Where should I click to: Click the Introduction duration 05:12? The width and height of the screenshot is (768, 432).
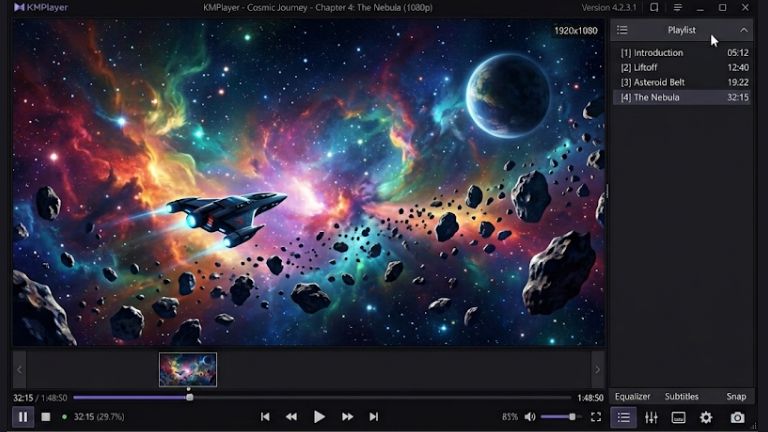point(738,53)
